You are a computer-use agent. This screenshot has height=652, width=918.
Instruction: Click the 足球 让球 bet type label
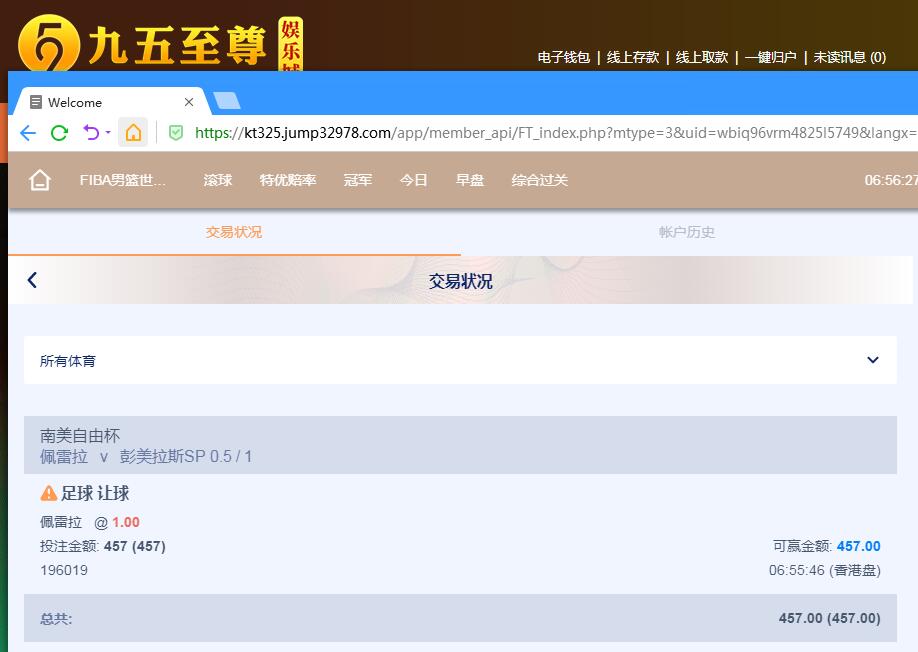(95, 493)
